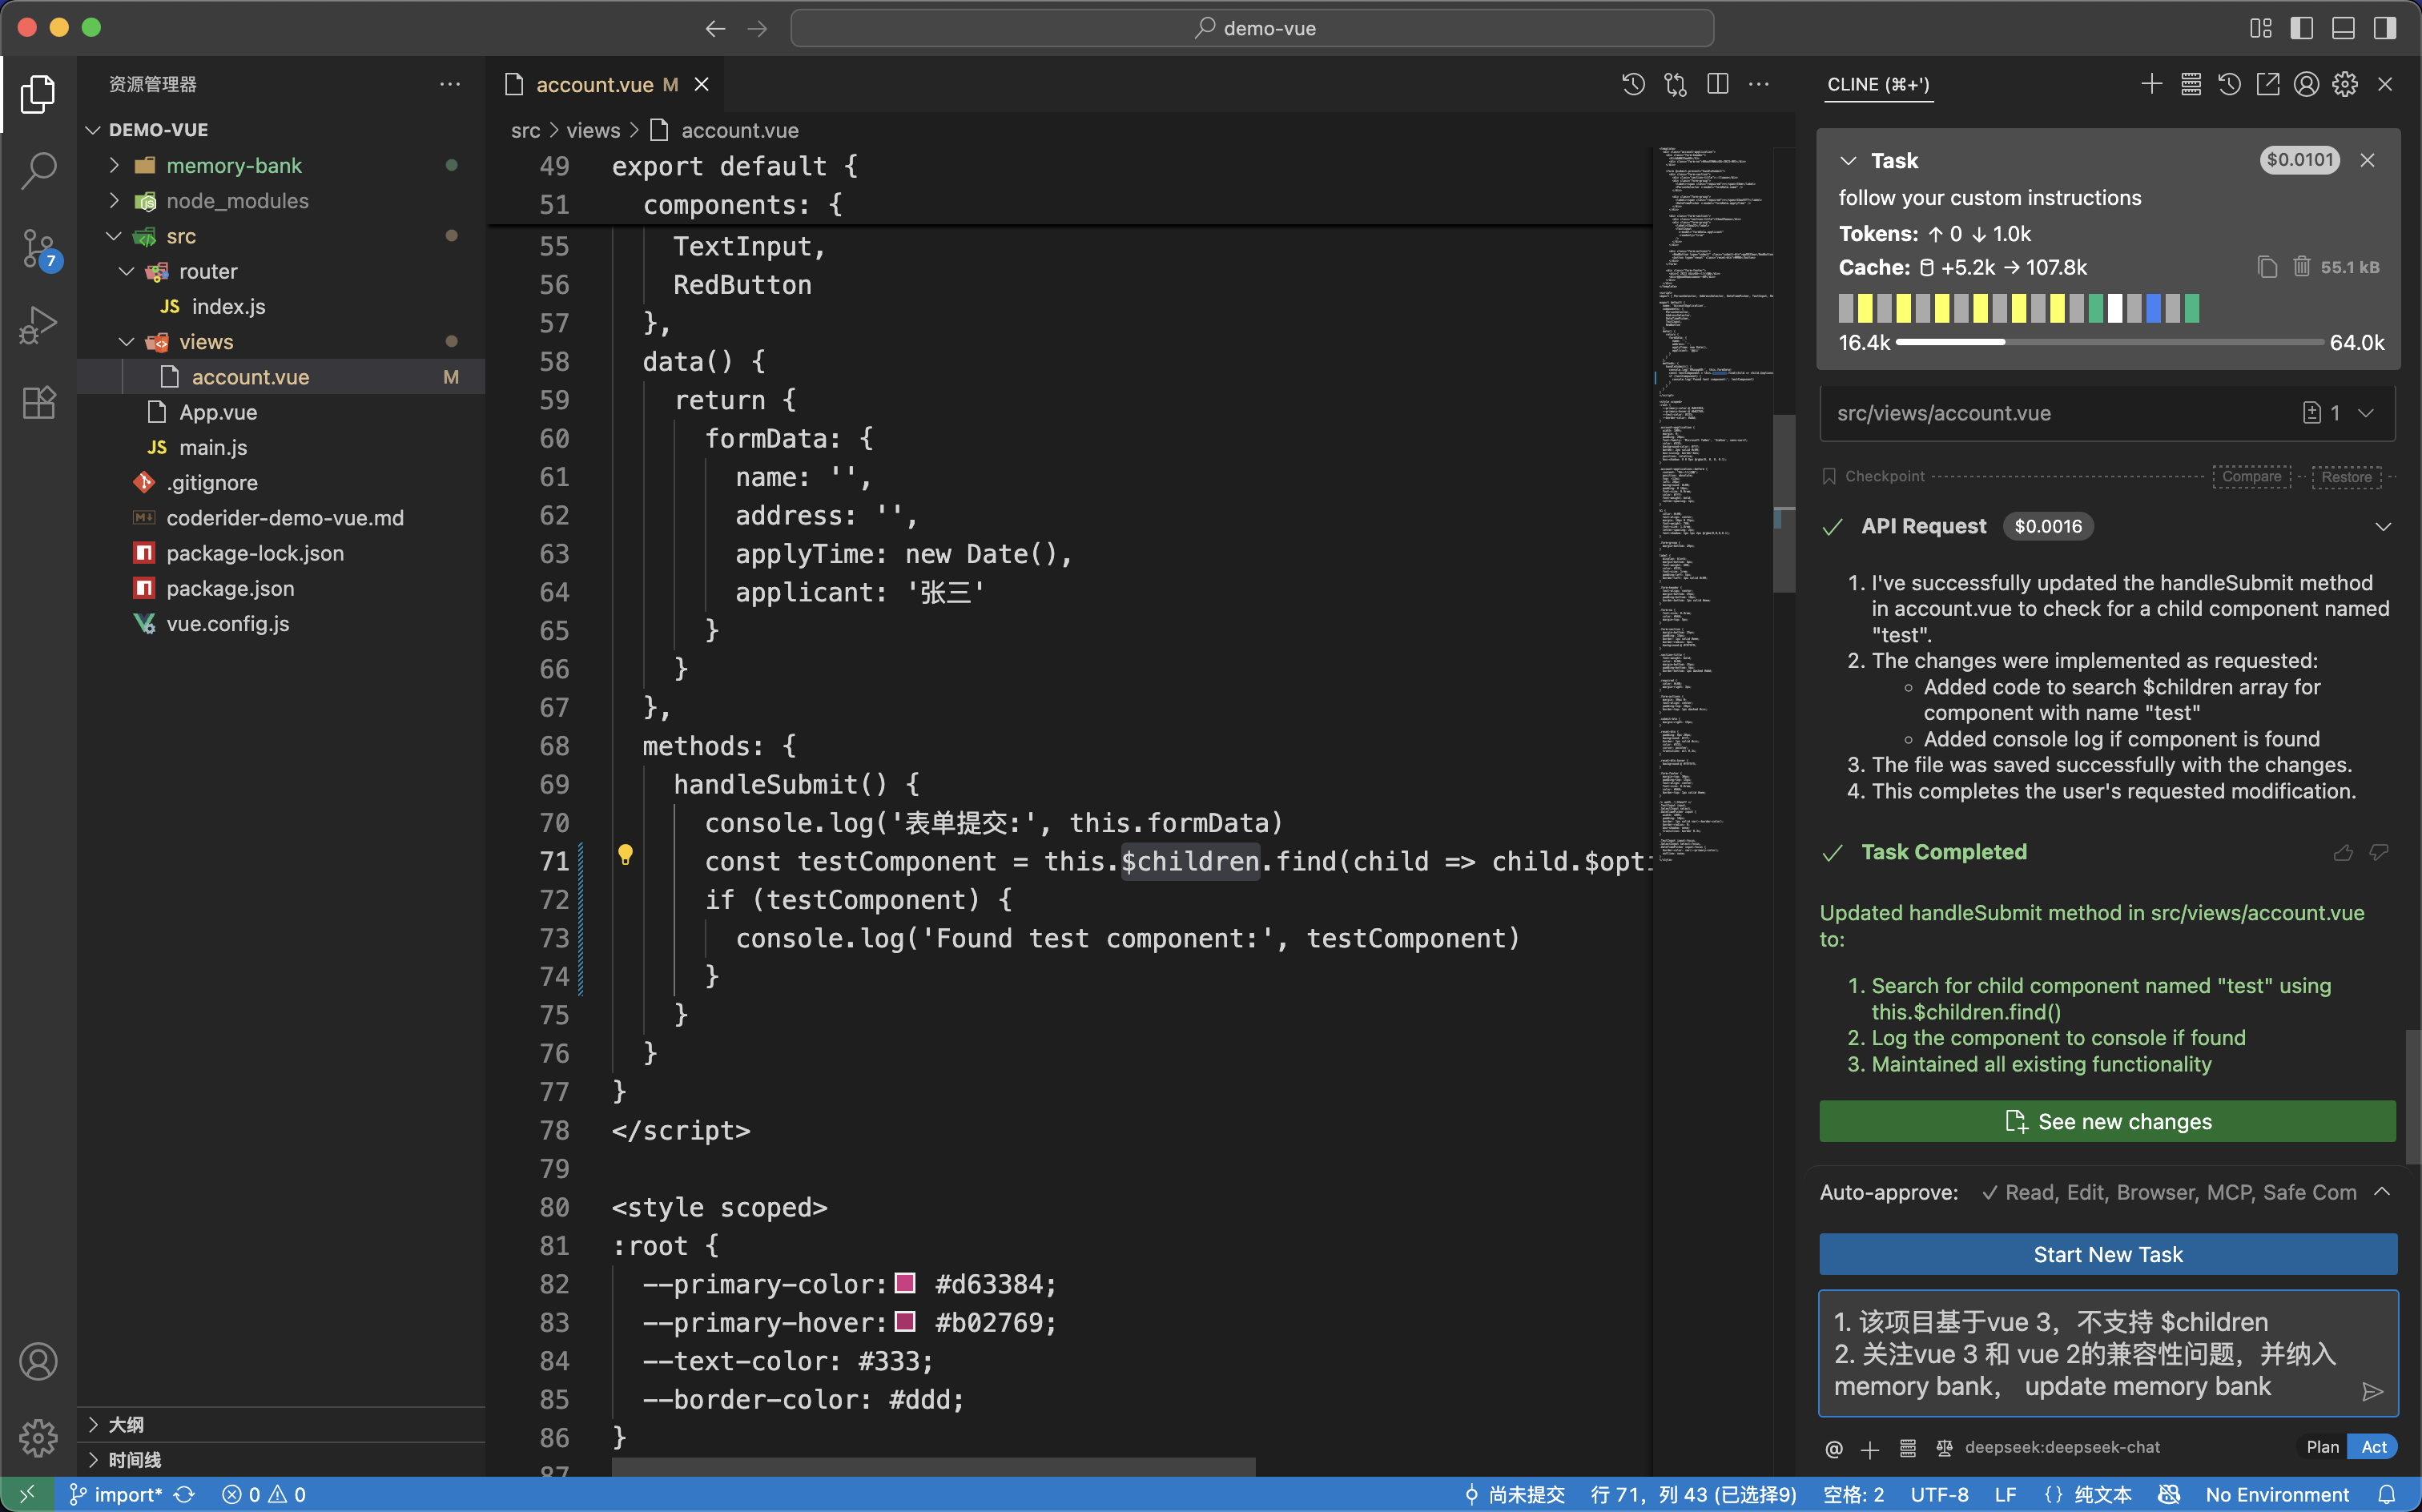Open the Extensions view
The height and width of the screenshot is (1512, 2422).
pos(38,402)
